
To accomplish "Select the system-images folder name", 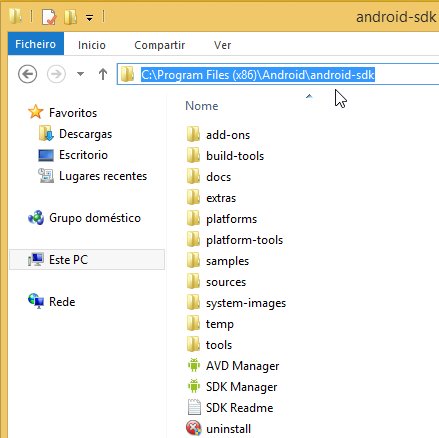I will pos(246,303).
